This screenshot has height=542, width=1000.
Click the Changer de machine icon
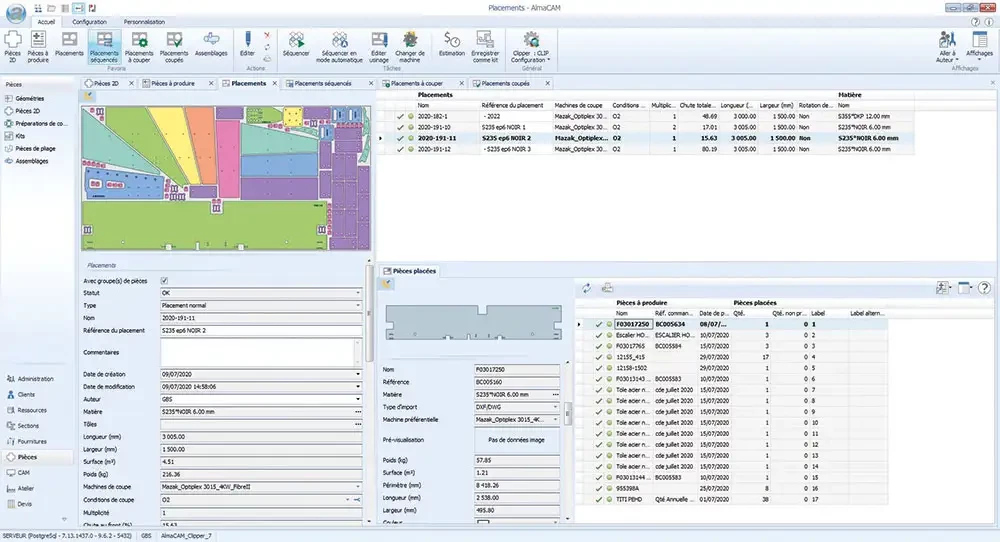(410, 43)
